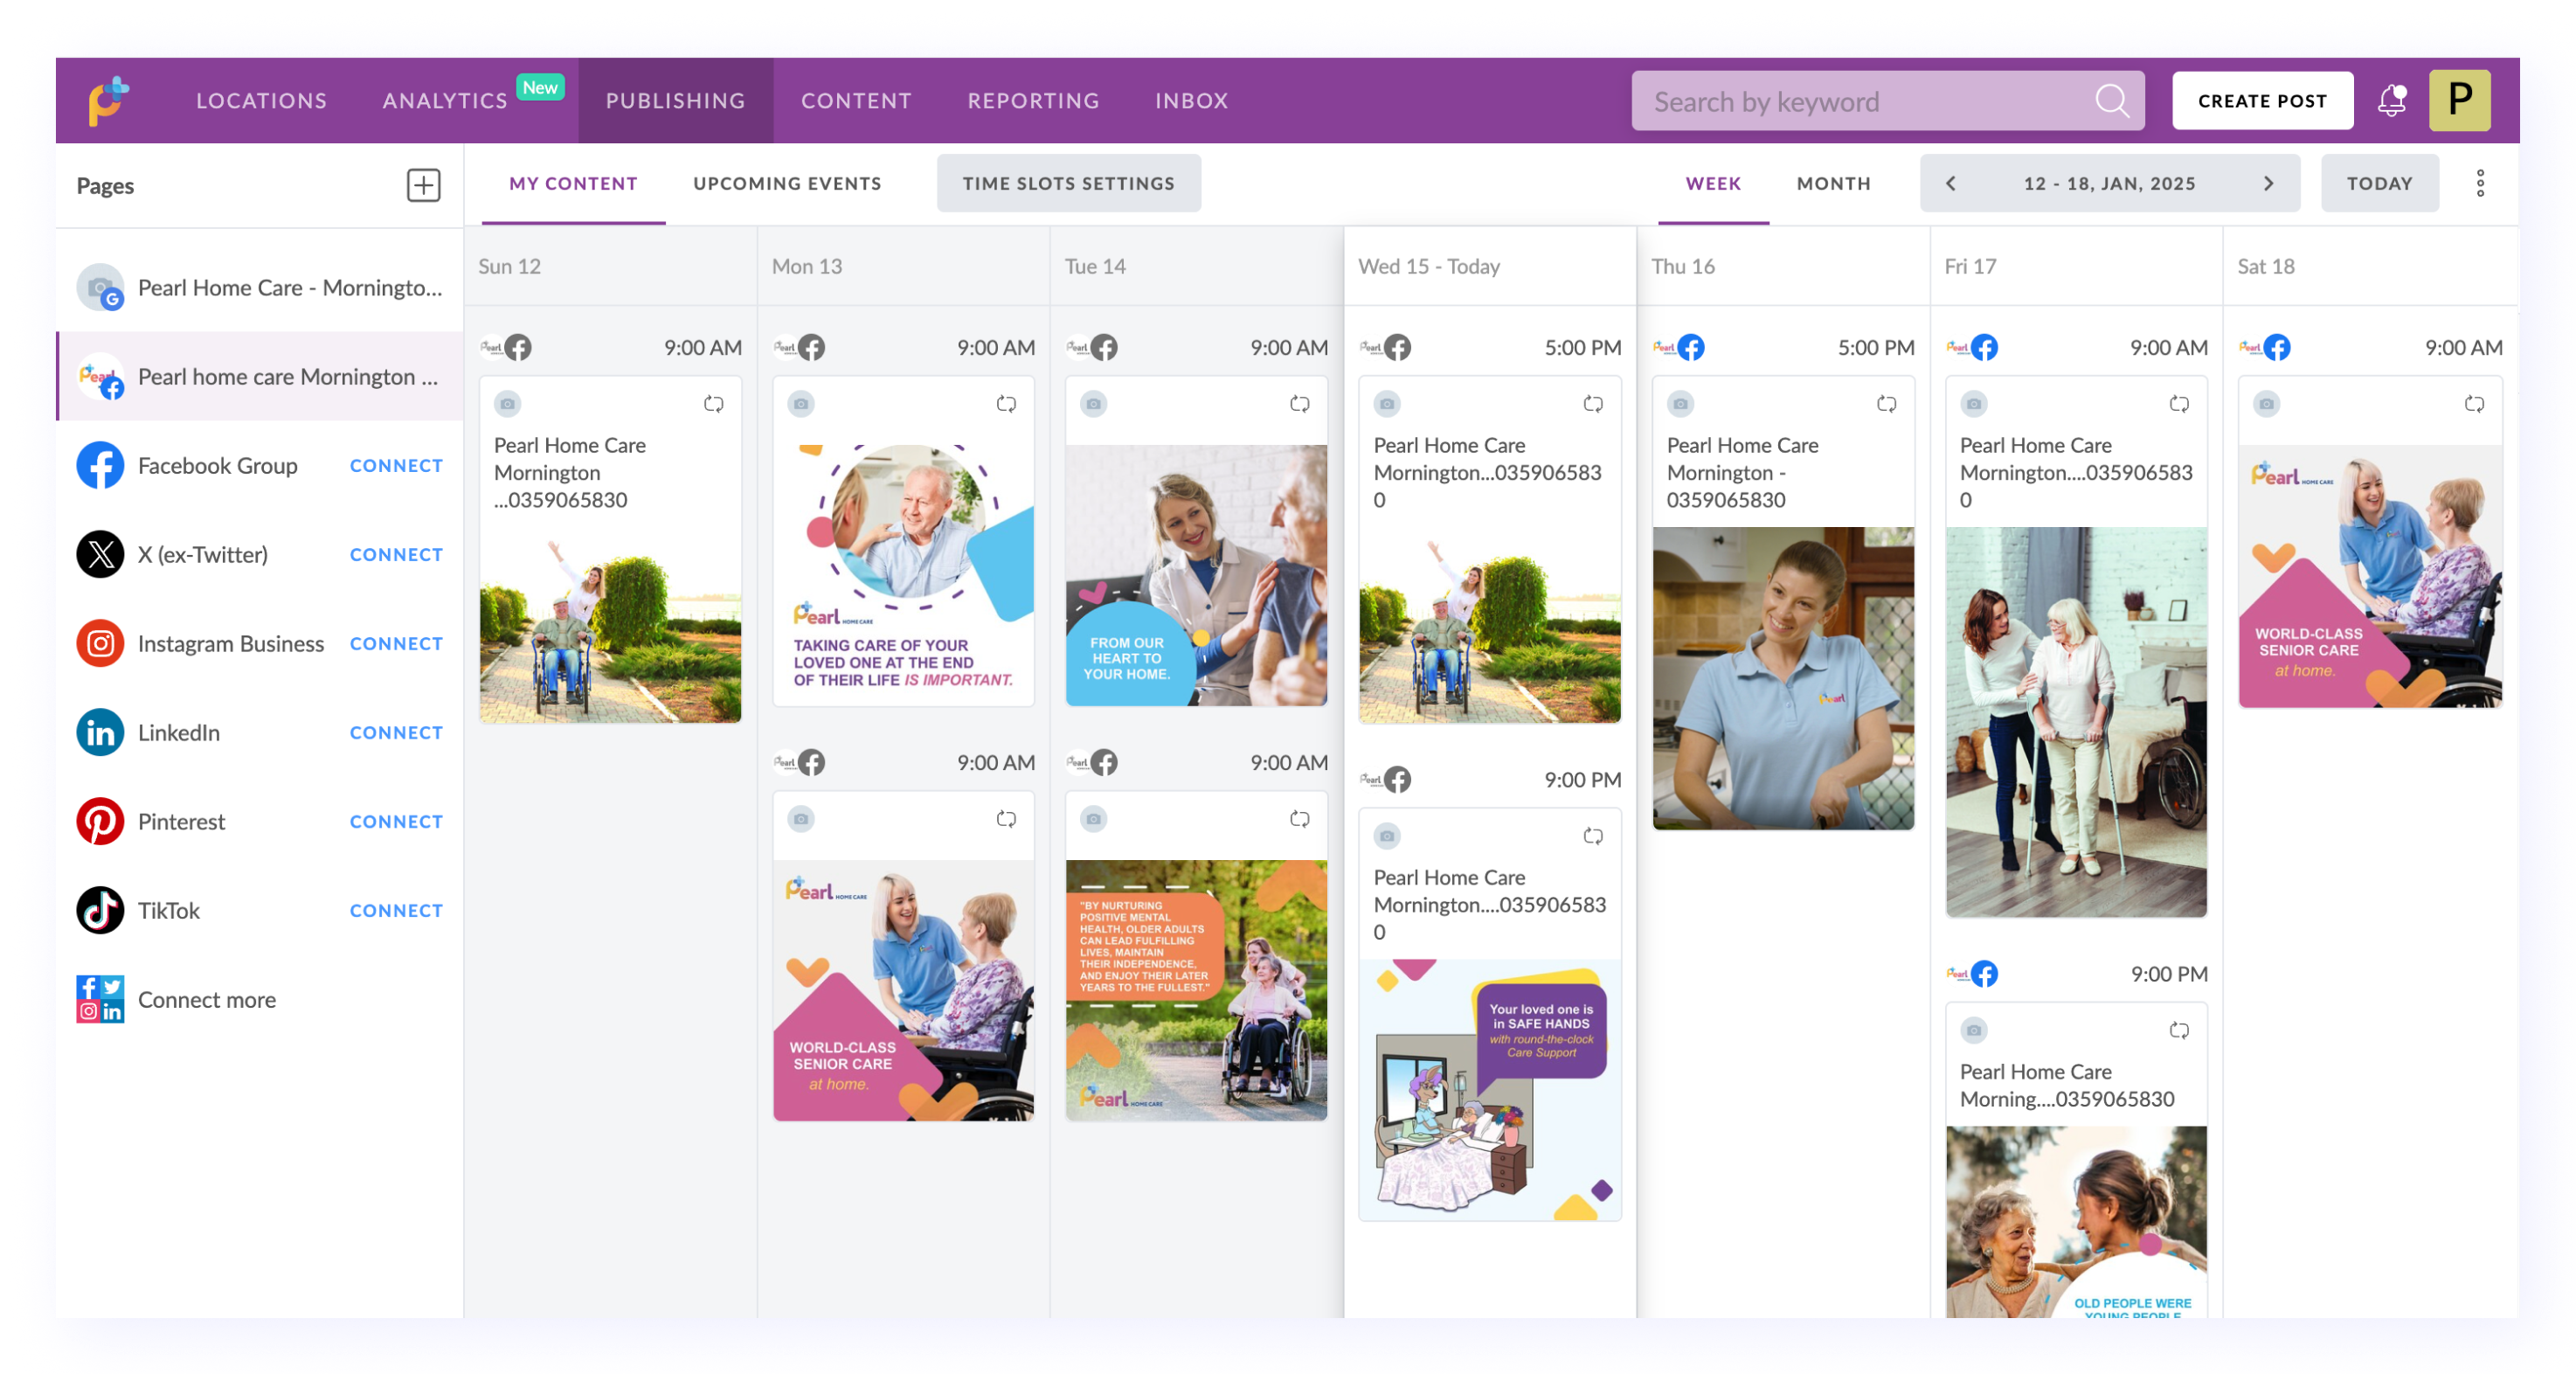Click recycle icon on Tue 14 second post

[x=1299, y=819]
